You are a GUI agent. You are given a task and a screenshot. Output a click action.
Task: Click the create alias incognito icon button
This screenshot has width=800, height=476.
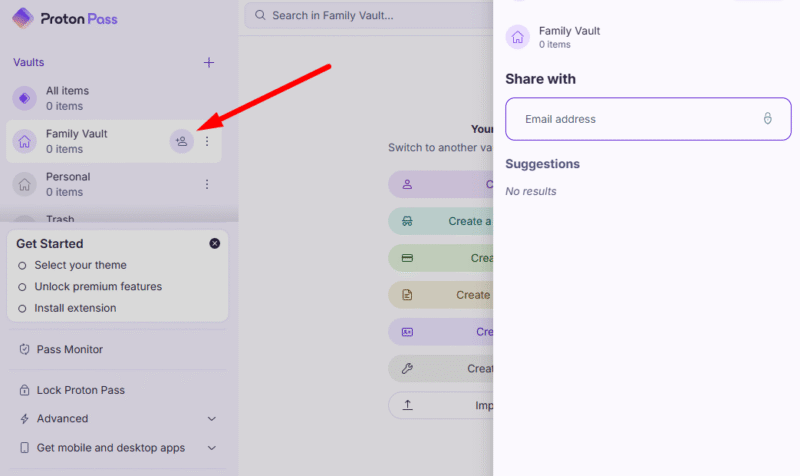(407, 221)
